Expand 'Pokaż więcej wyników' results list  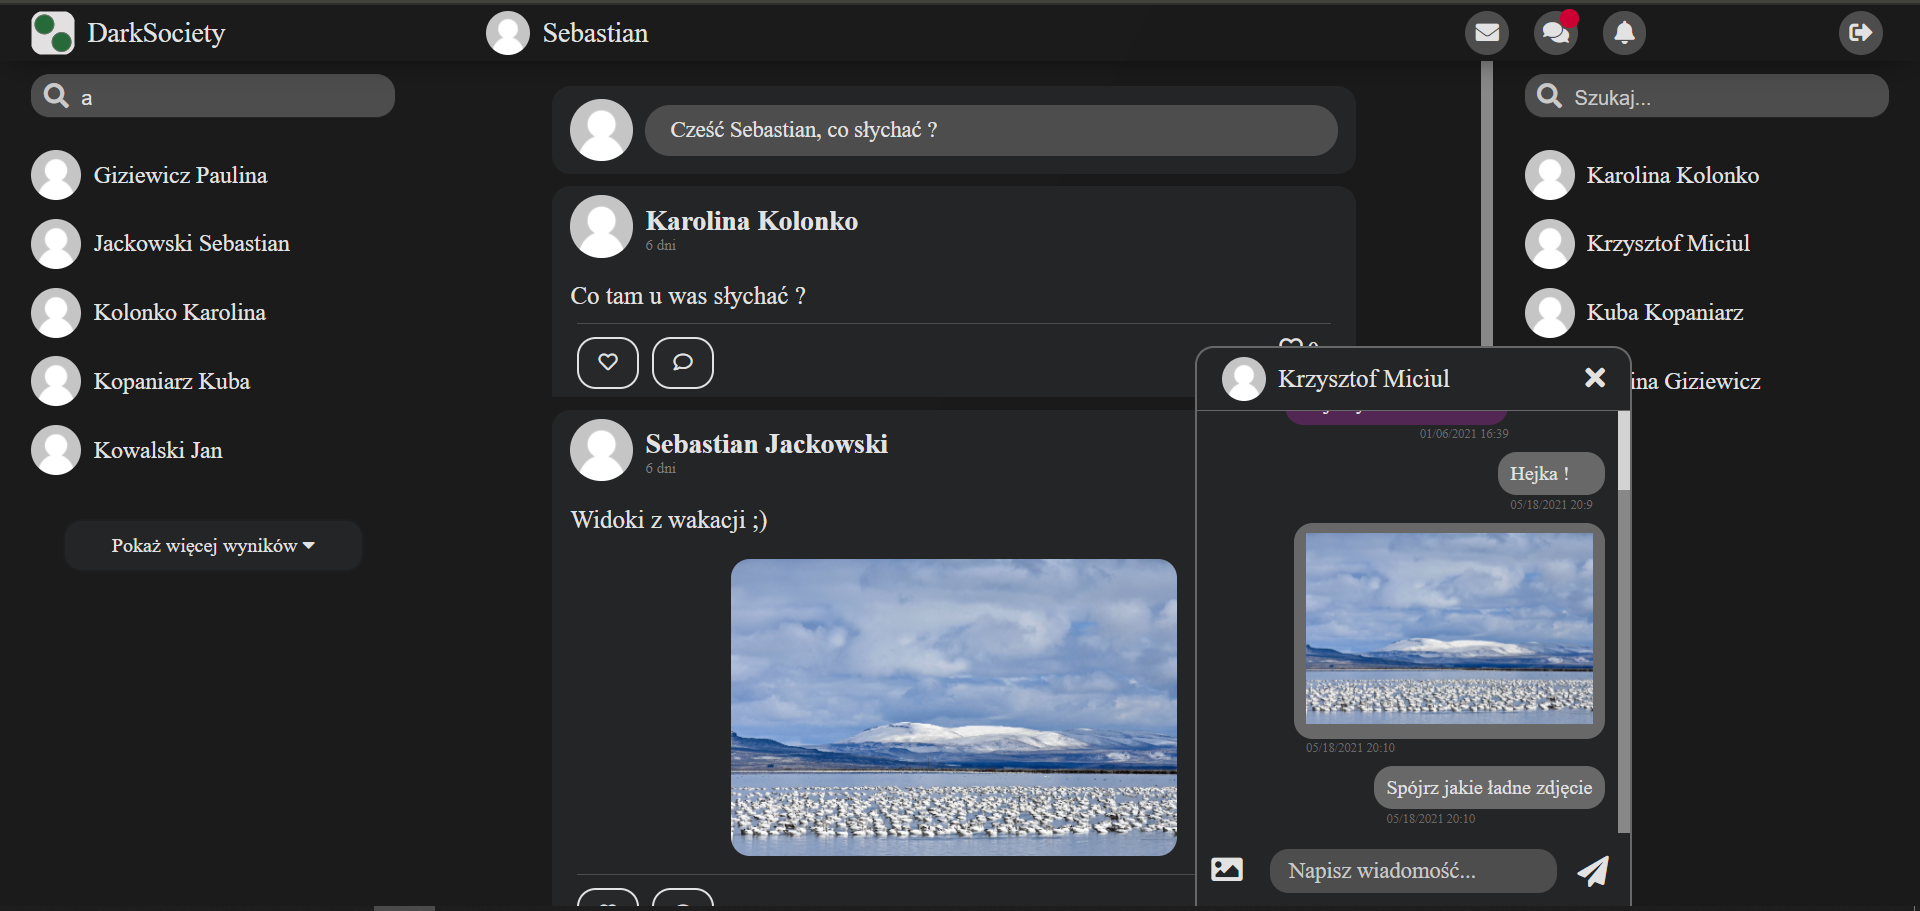point(212,545)
